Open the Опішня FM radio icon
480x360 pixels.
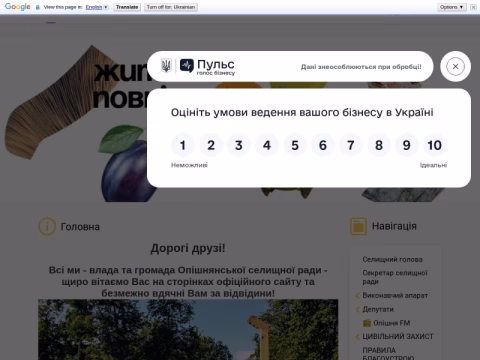tap(367, 323)
